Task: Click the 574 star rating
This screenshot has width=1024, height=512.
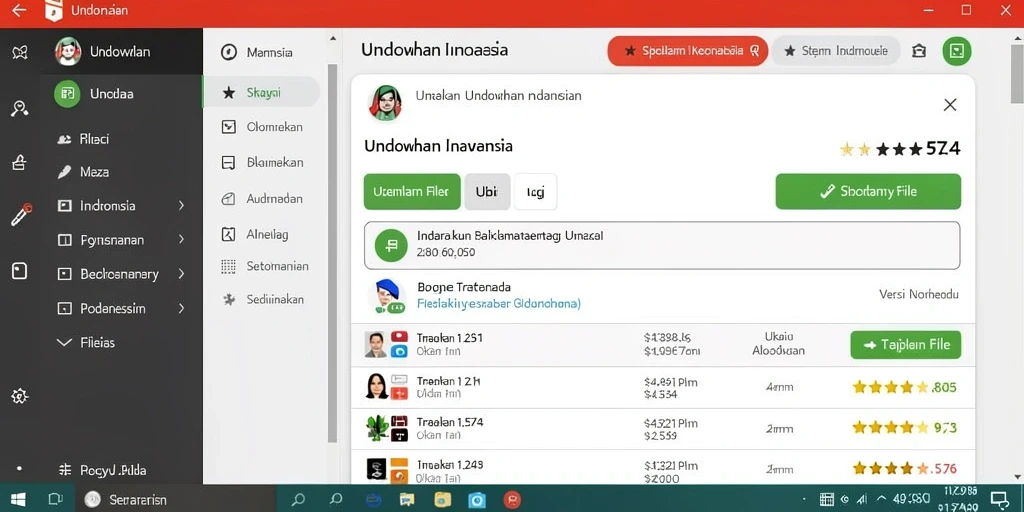Action: point(900,149)
